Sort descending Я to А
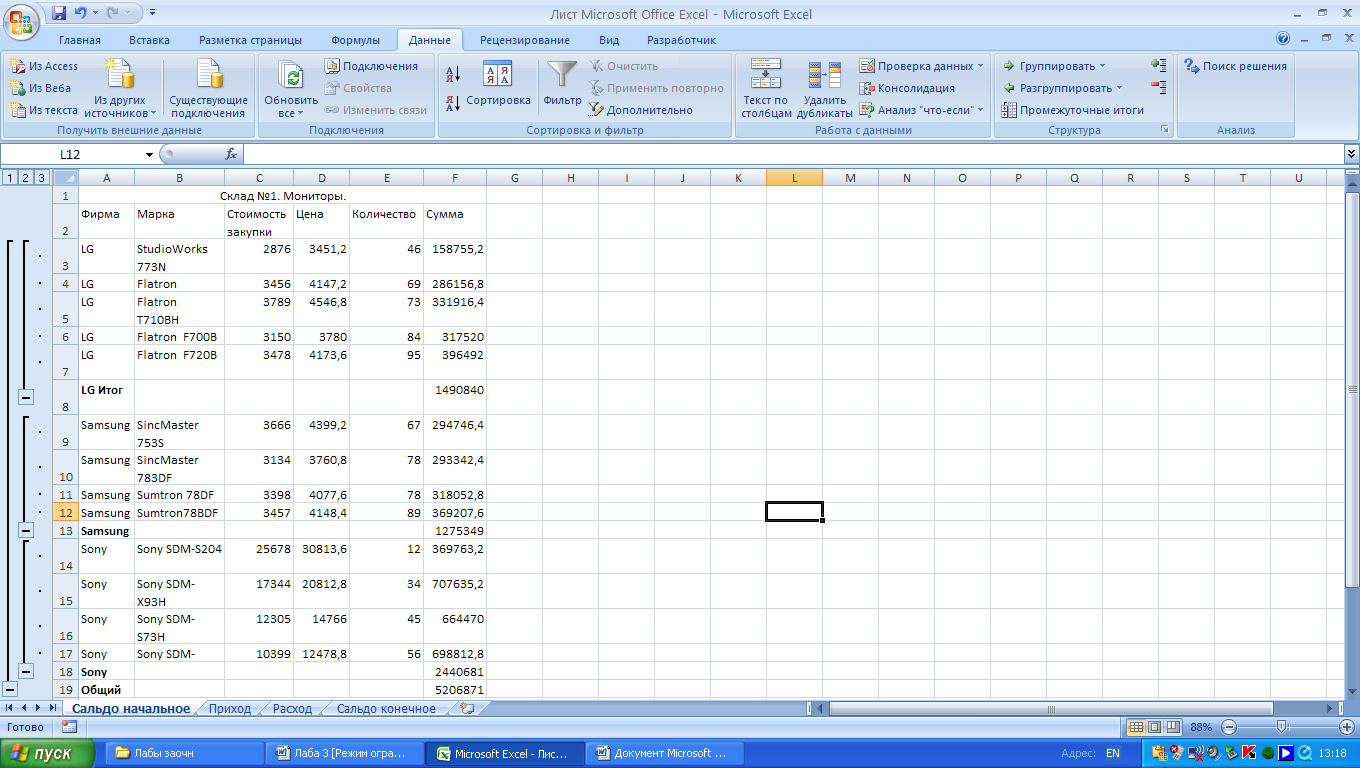1360x768 pixels. pyautogui.click(x=452, y=102)
